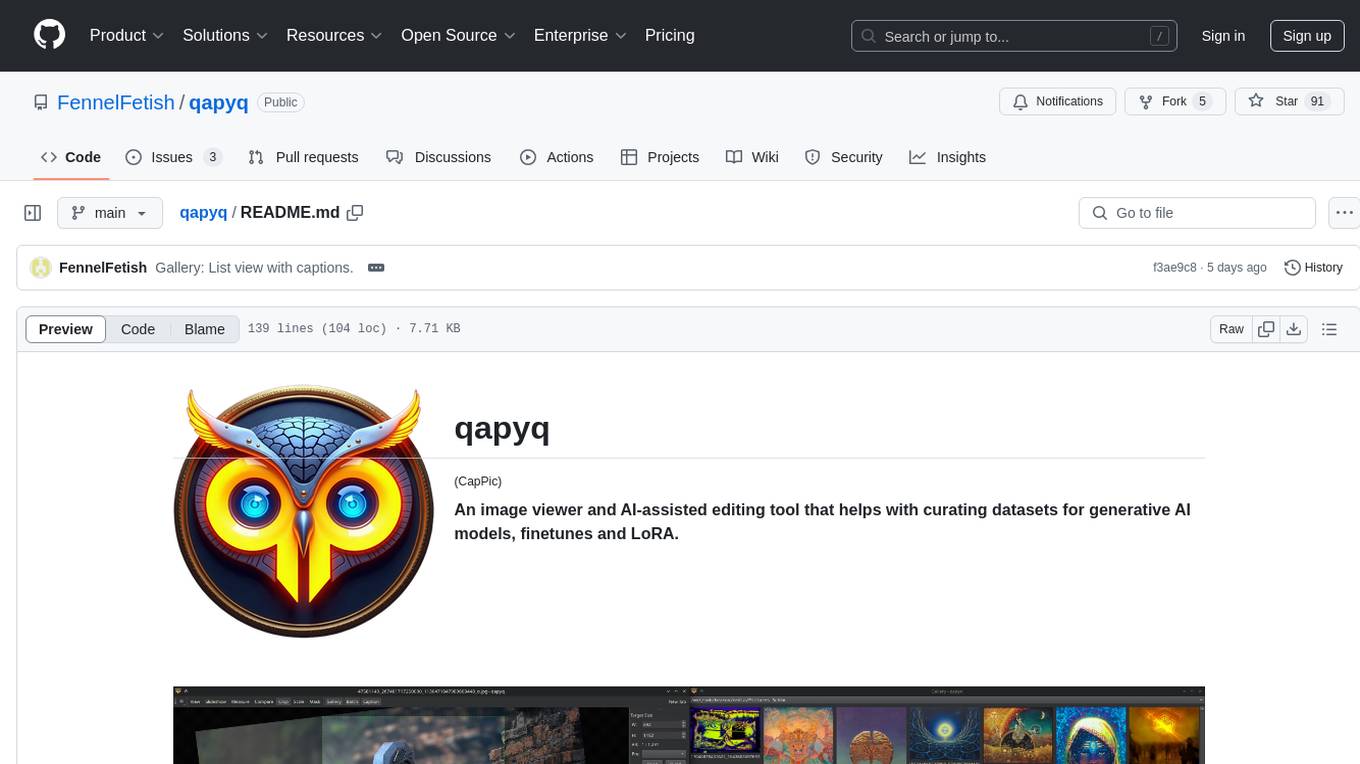This screenshot has height=764, width=1360.
Task: Select the Code view
Action: 138,329
